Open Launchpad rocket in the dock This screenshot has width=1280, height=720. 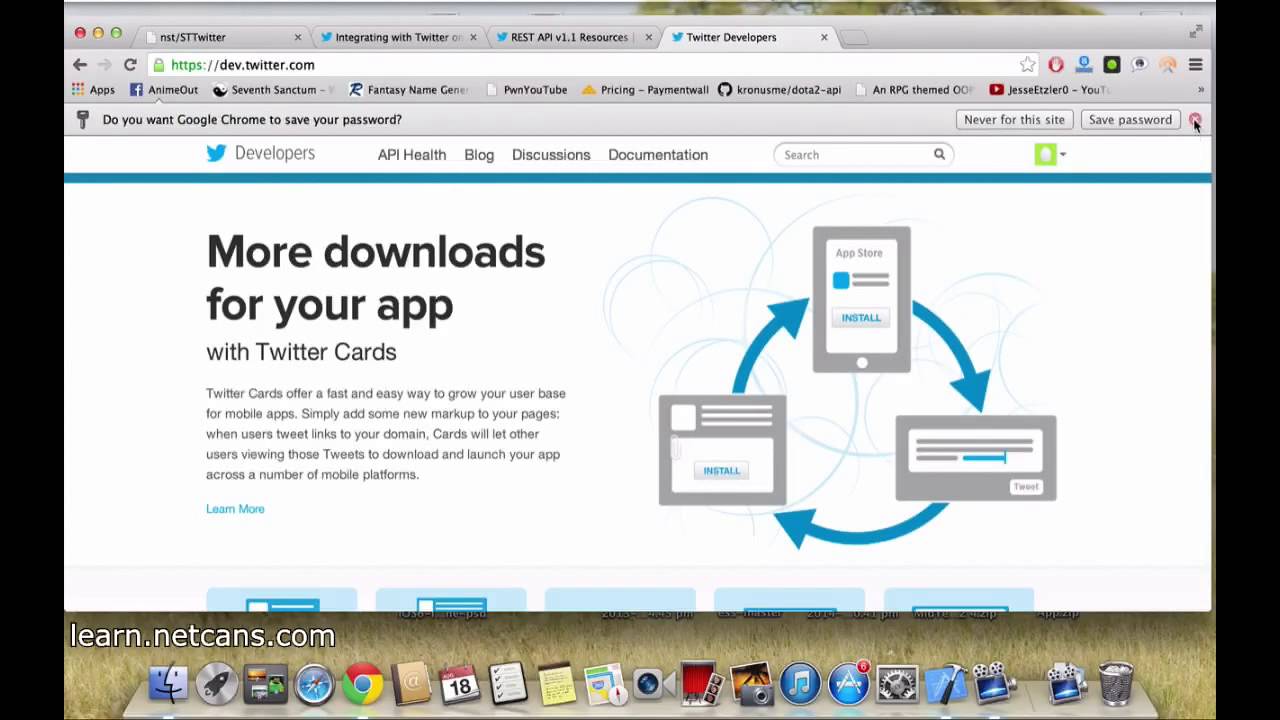point(217,685)
